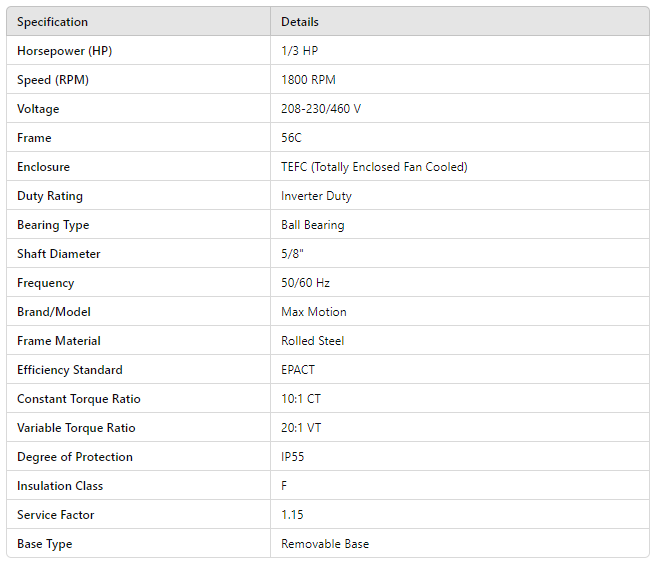The height and width of the screenshot is (564, 657).
Task: Select the Service Factor row label
Action: 55,515
